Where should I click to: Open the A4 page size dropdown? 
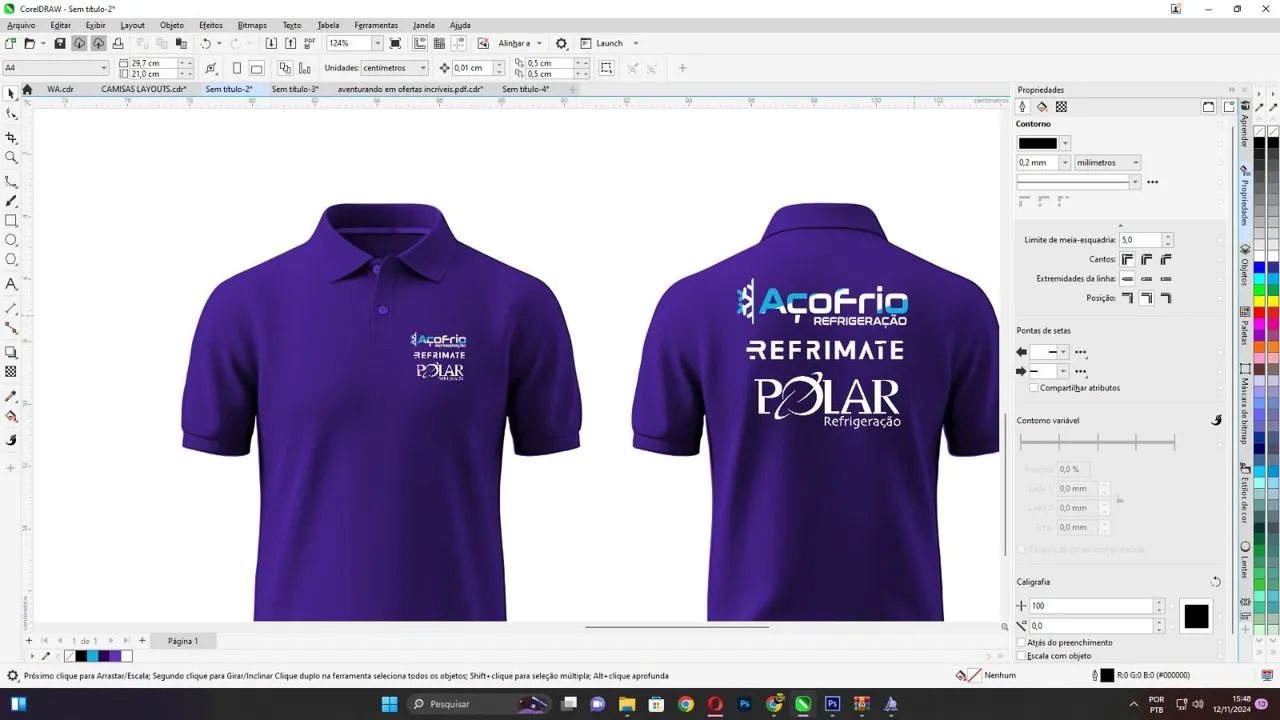(x=104, y=68)
